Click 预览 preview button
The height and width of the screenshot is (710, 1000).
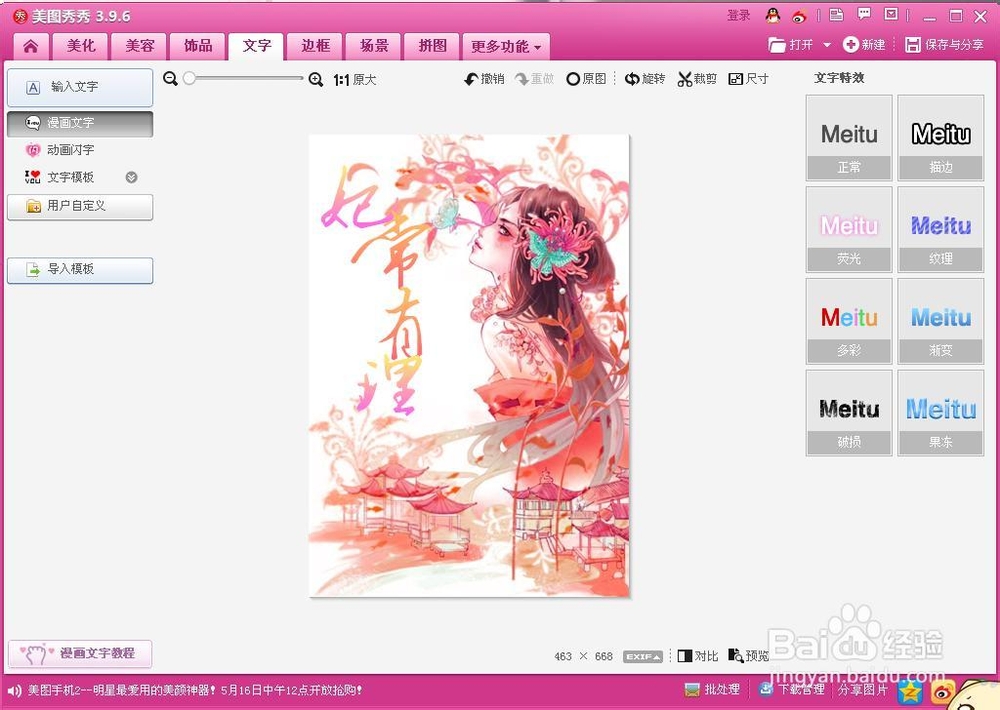tap(749, 656)
